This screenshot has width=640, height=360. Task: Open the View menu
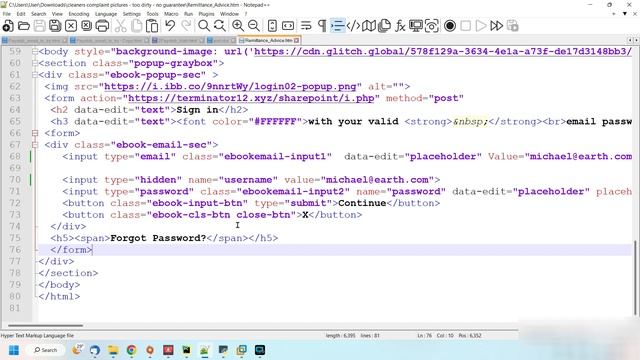57,14
